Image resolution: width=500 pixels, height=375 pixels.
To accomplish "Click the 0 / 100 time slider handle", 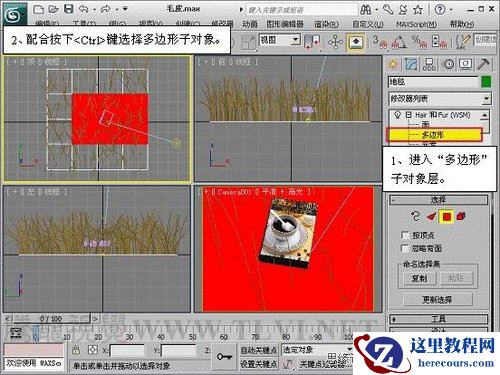I will 51,319.
